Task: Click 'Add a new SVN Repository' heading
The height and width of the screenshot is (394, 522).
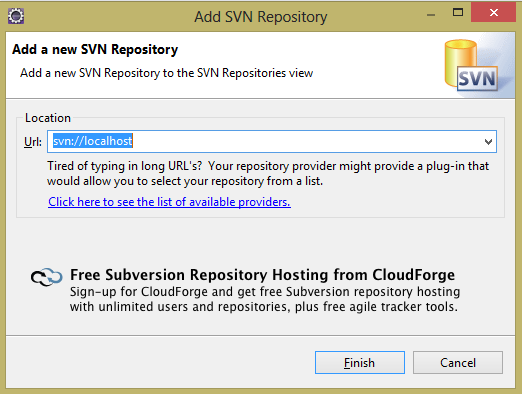Action: click(x=95, y=50)
